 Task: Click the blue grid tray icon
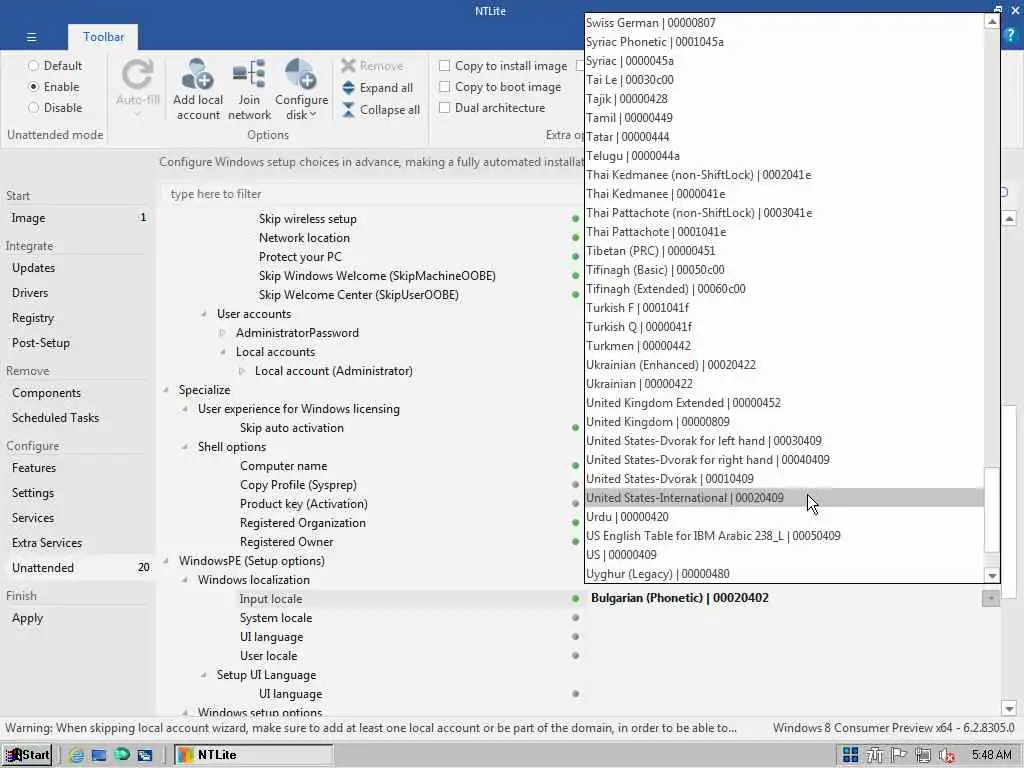tap(850, 755)
